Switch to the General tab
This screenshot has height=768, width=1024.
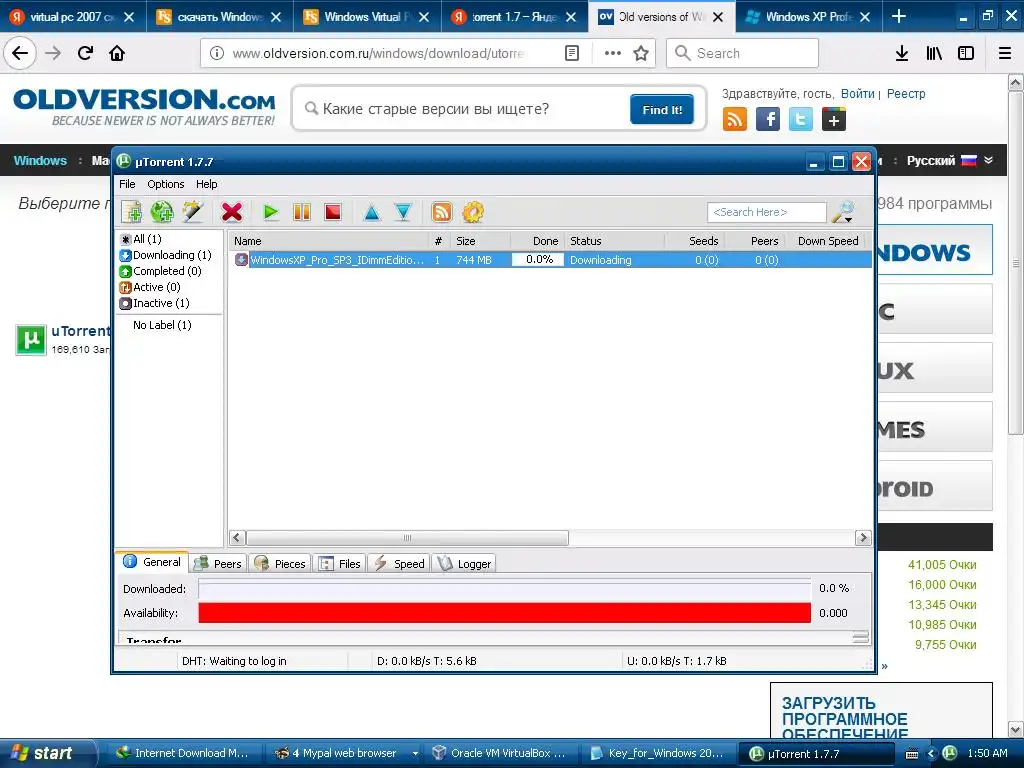tap(152, 562)
